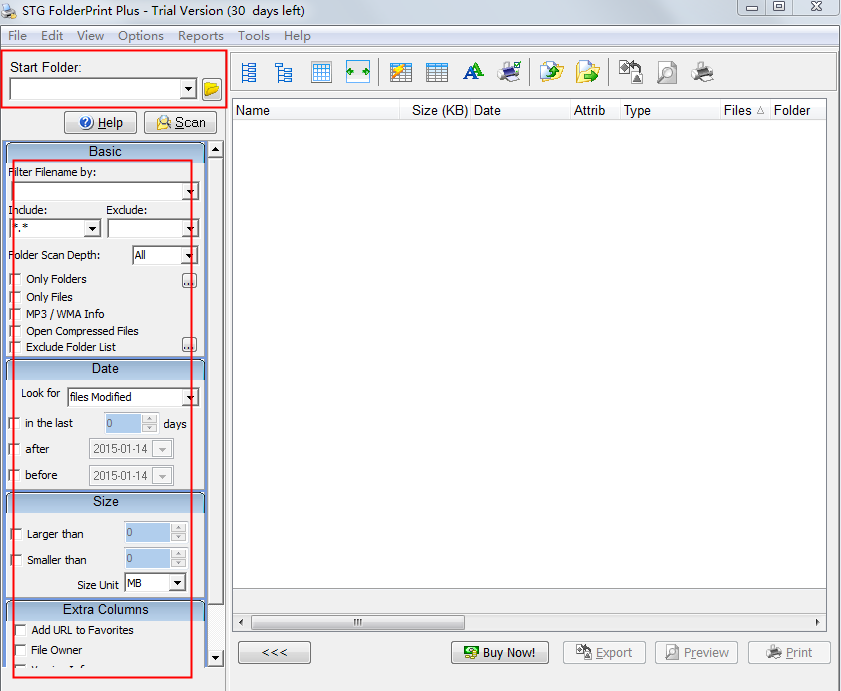The width and height of the screenshot is (841, 691).
Task: Click the folder with straight green arrow
Action: coord(587,71)
